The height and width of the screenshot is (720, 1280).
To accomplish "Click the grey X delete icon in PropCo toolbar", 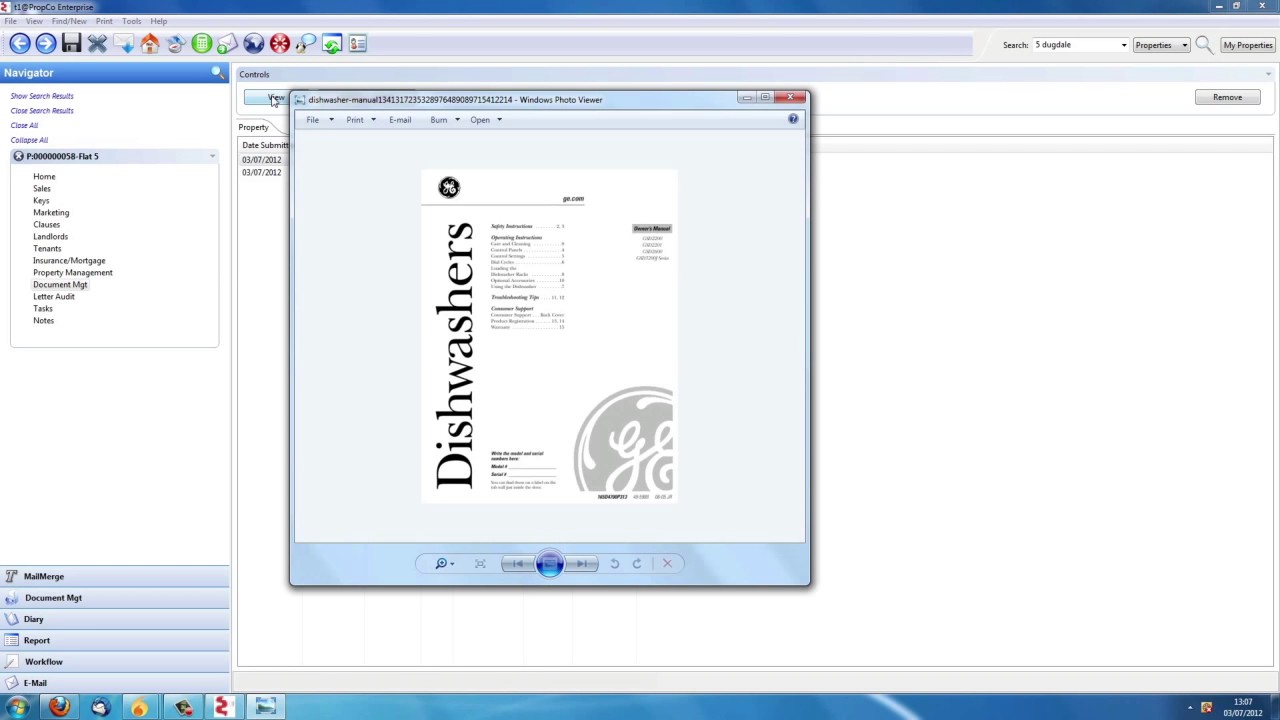I will pyautogui.click(x=97, y=44).
